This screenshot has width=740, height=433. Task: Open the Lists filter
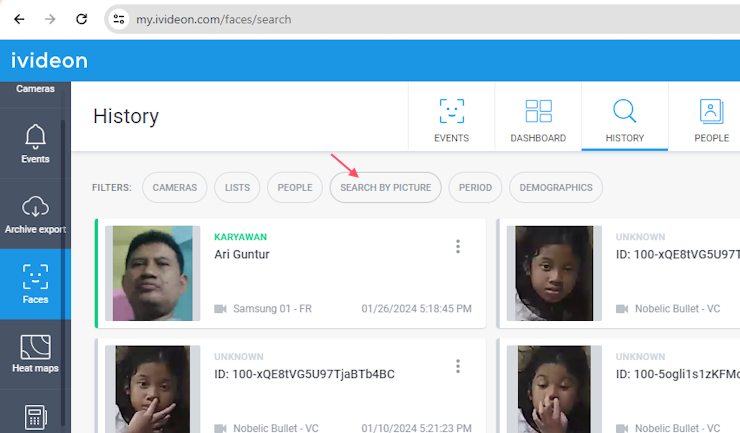[x=237, y=187]
